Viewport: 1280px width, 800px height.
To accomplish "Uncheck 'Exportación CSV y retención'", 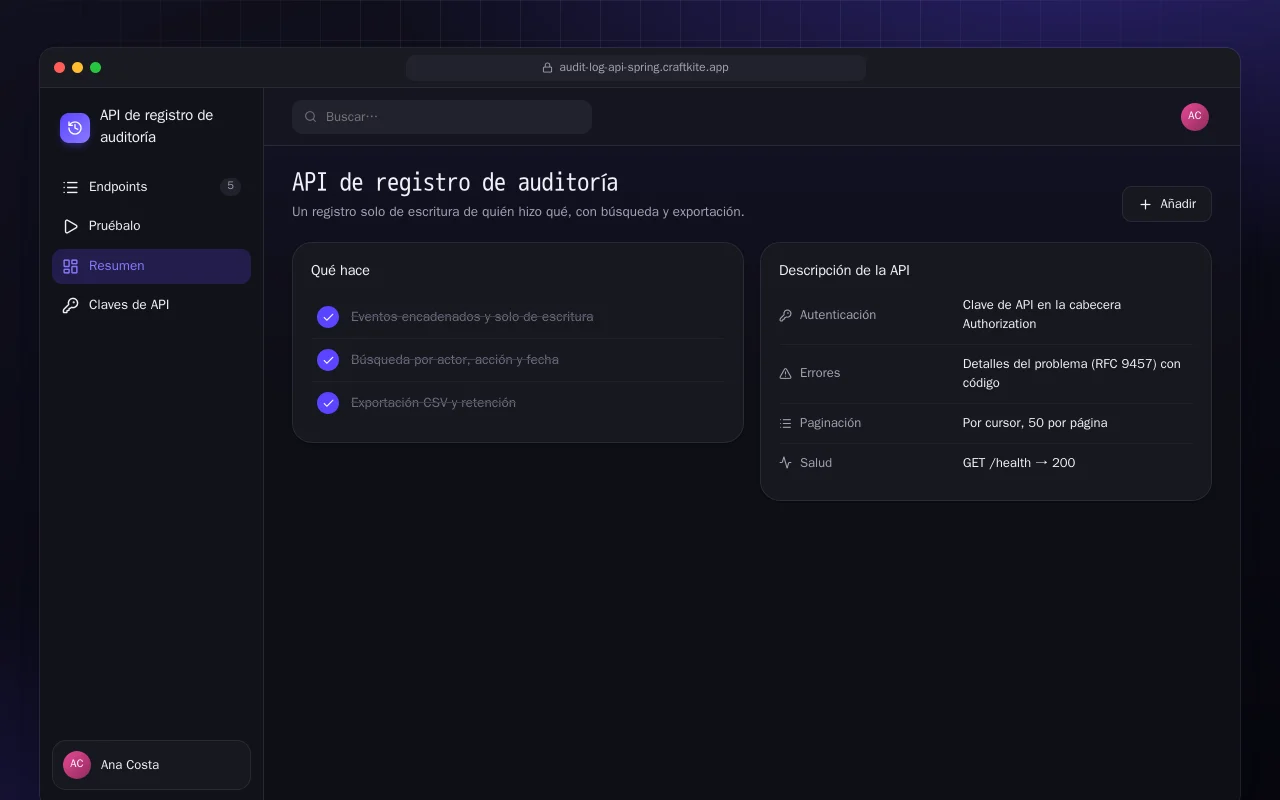I will [x=328, y=403].
